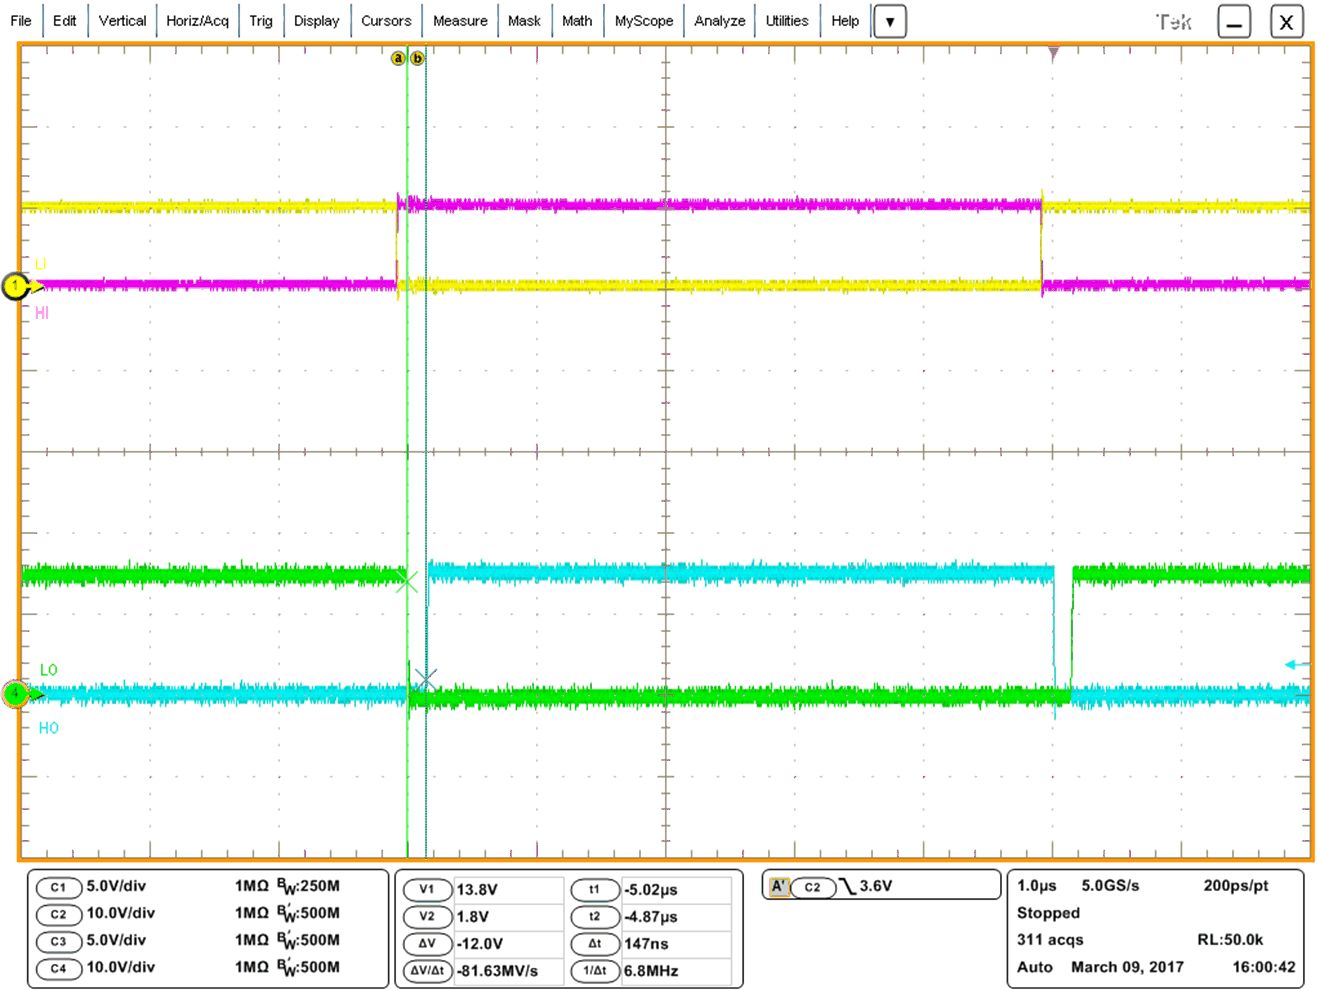Open C2 vertical settings via its badge
Image resolution: width=1320 pixels, height=990 pixels.
(x=60, y=914)
